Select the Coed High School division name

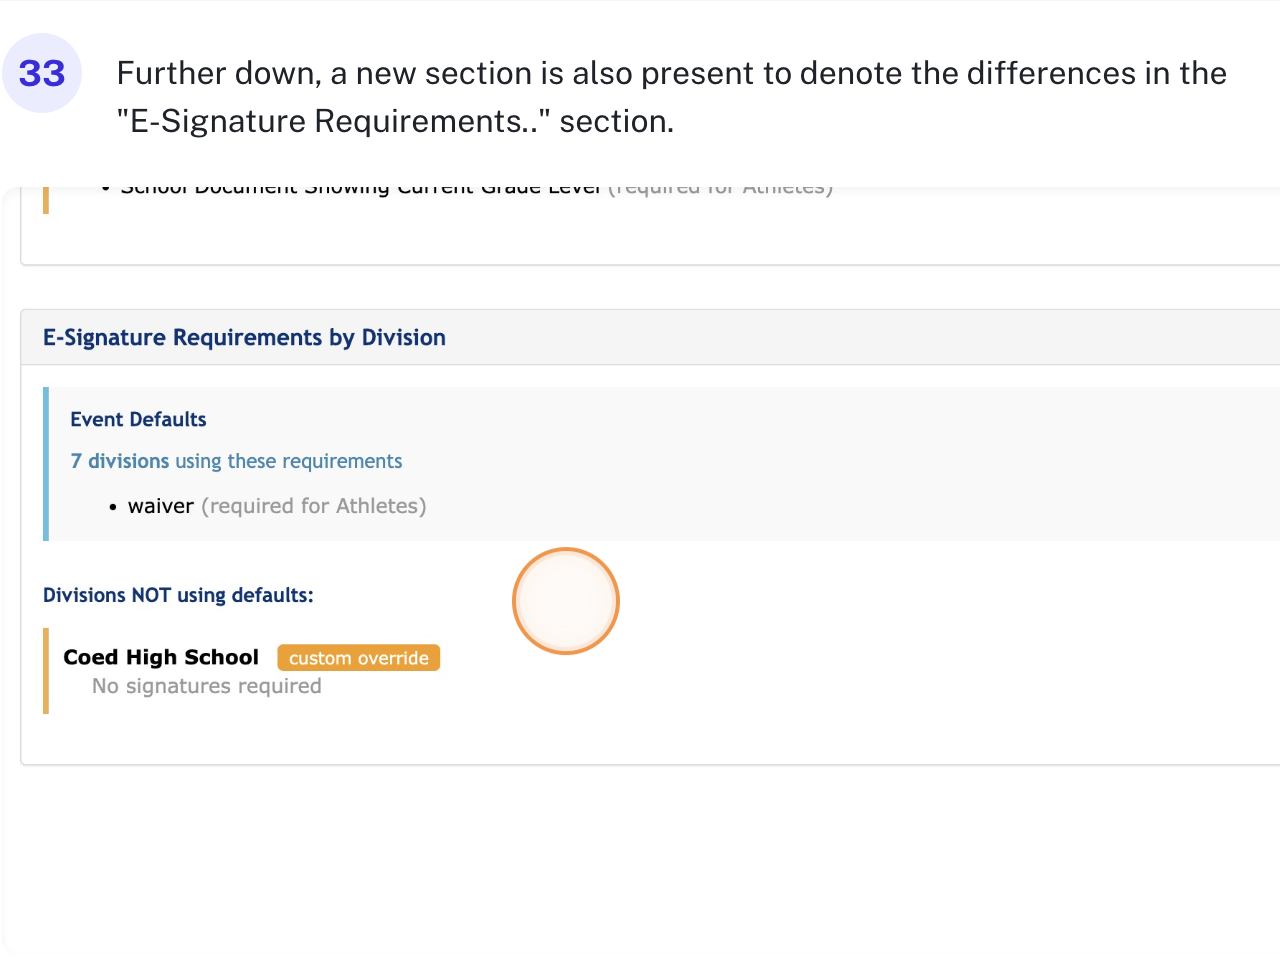(x=161, y=657)
